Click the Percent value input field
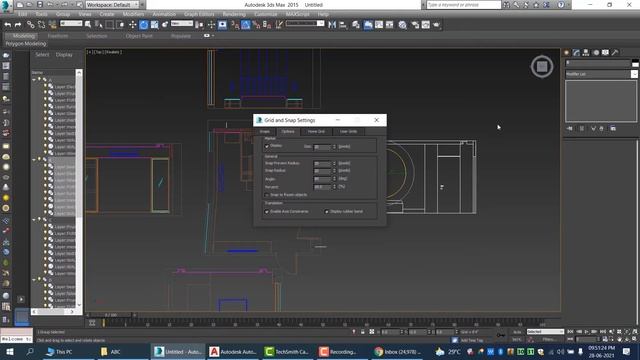The width and height of the screenshot is (640, 360). (x=322, y=187)
